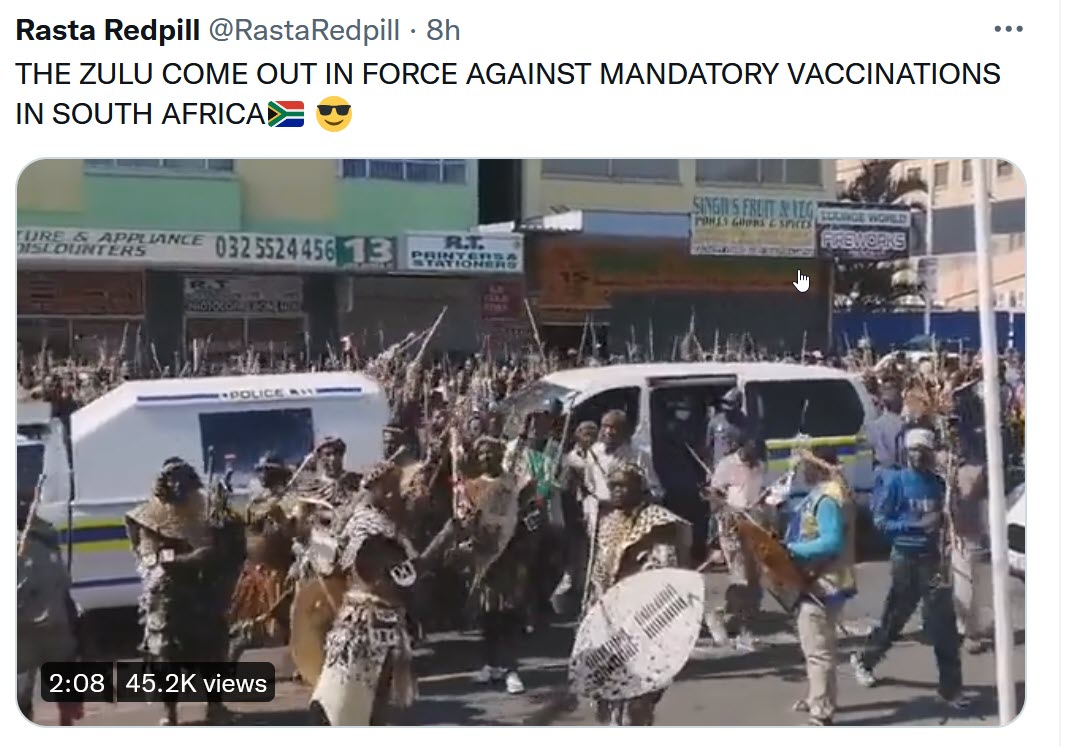This screenshot has width=1072, height=746.
Task: Click the @RastaRedpill handle
Action: (x=304, y=30)
